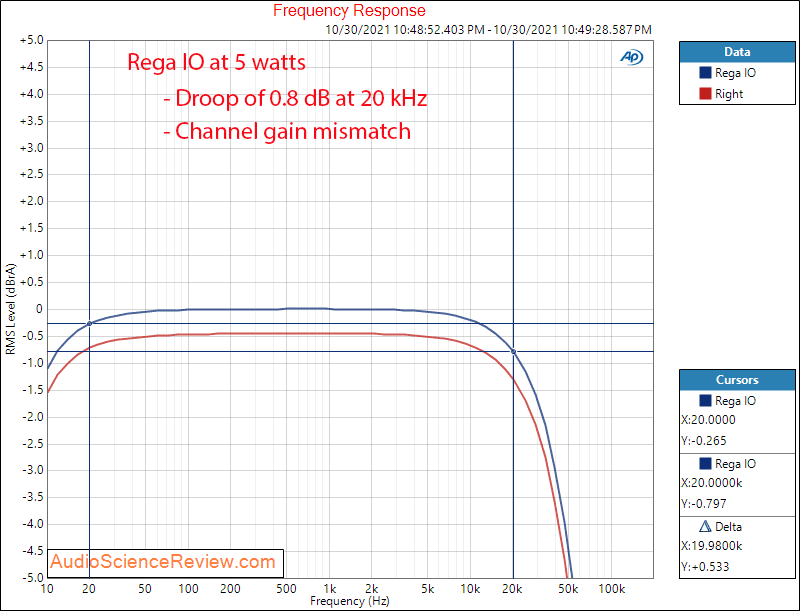Click the Y:-0.797 cursor value
This screenshot has width=800, height=611.
[x=704, y=504]
